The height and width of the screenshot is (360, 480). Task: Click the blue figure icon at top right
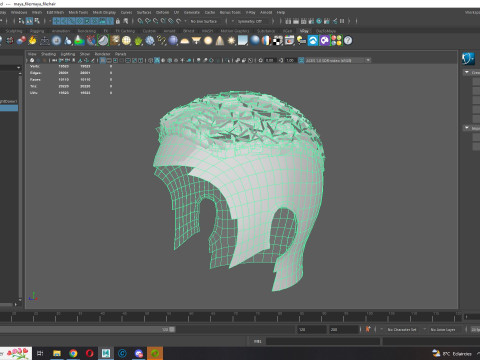(468, 59)
